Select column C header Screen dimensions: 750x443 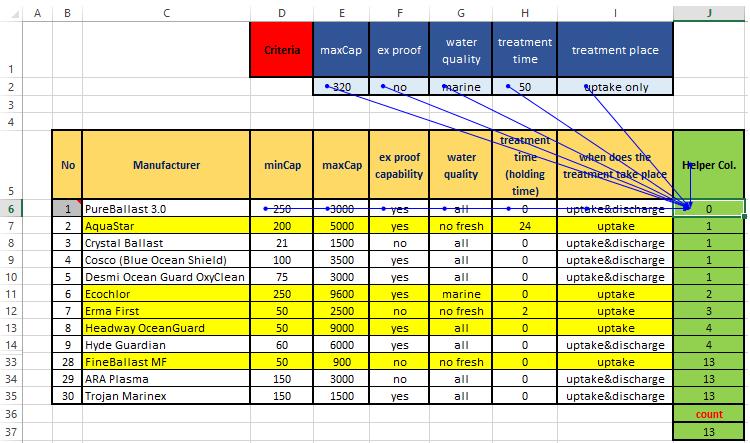pyautogui.click(x=166, y=13)
